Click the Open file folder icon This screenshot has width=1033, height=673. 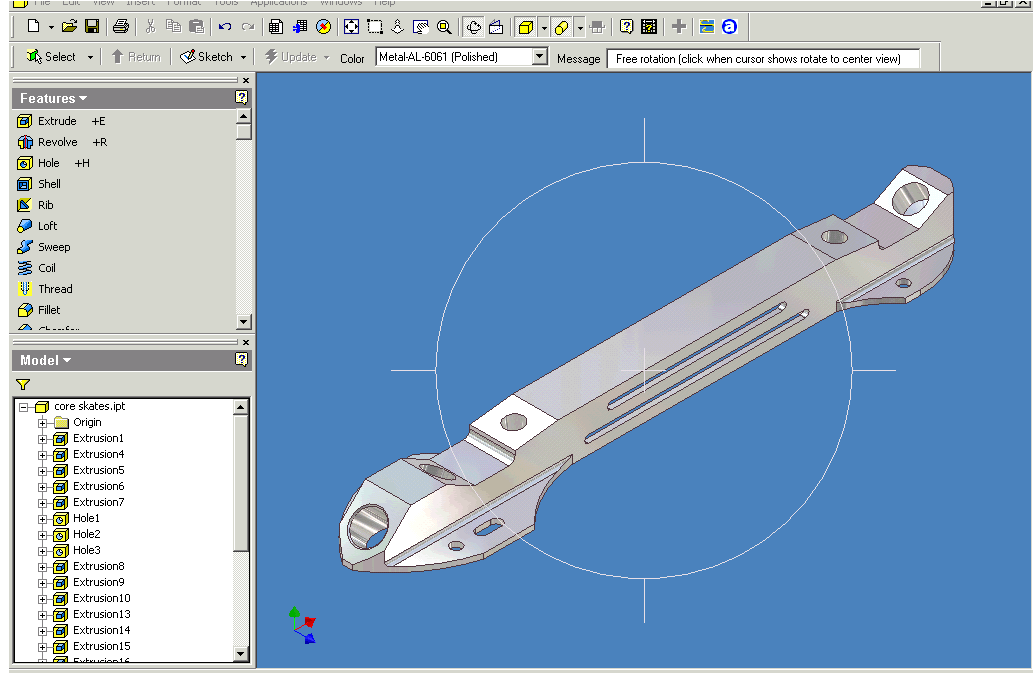(69, 26)
